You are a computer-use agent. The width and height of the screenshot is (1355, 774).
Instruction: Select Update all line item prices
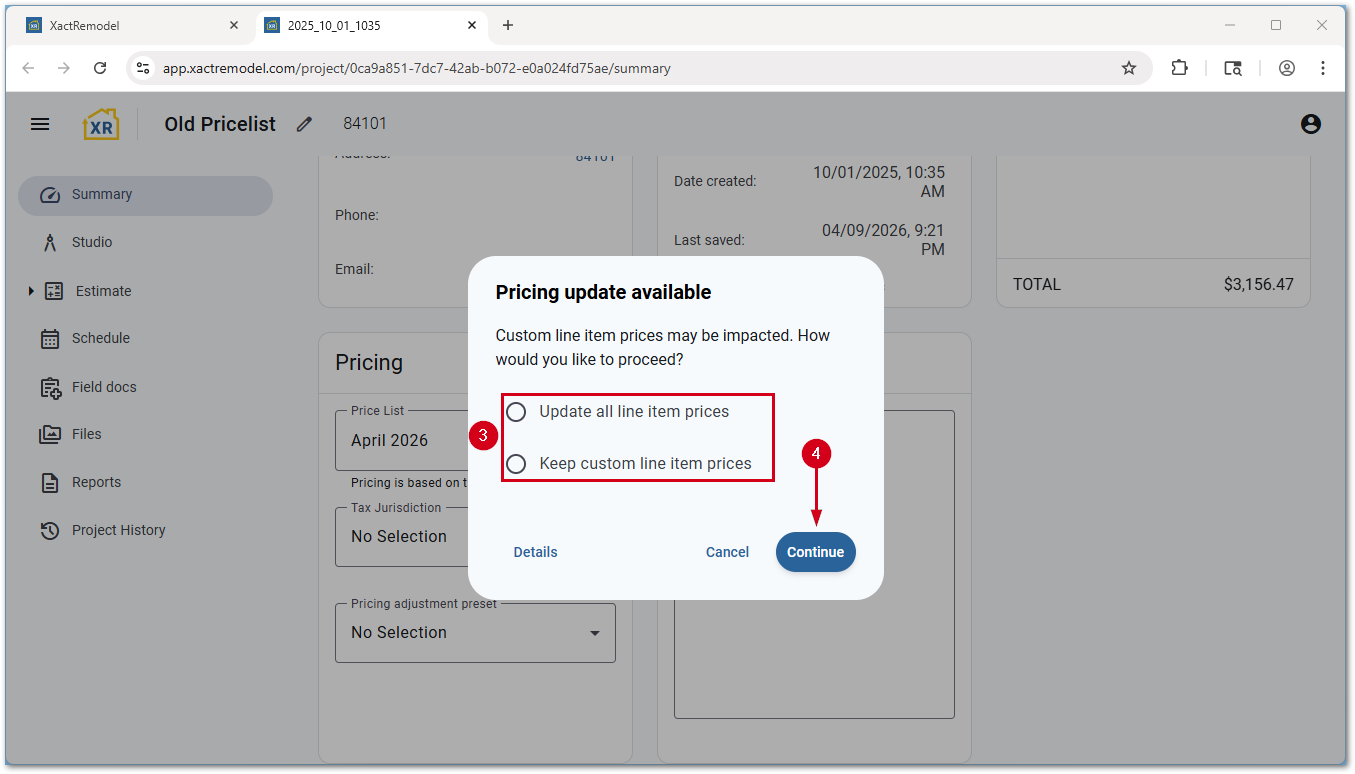coord(516,411)
